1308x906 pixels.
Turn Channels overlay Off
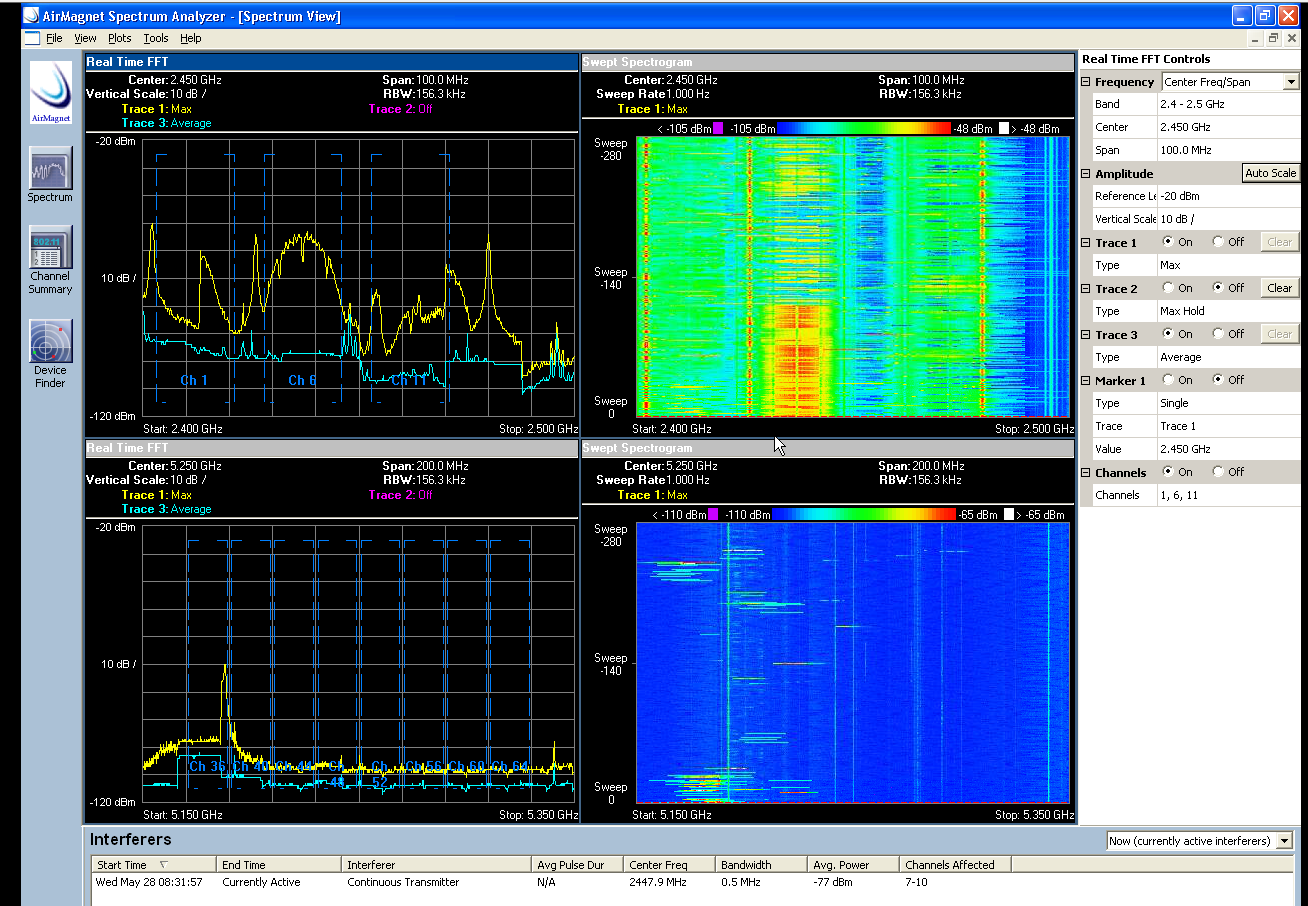1217,472
